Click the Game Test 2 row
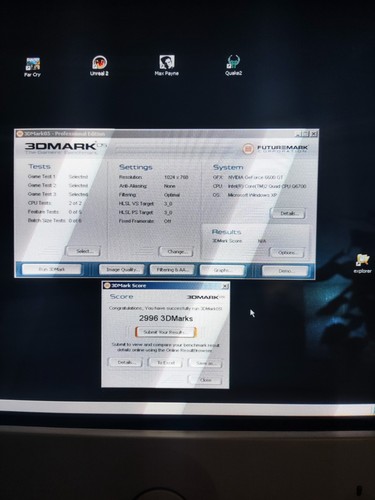 point(58,185)
